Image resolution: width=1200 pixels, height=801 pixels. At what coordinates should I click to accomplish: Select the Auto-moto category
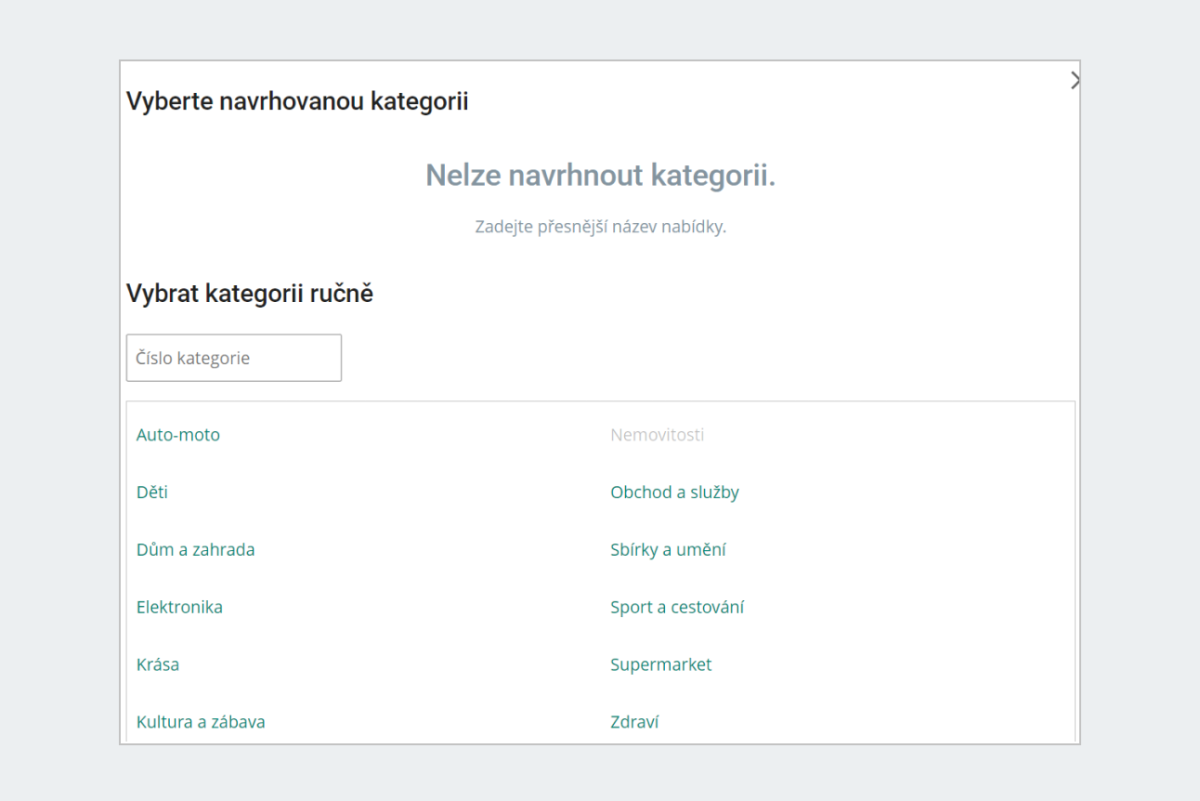(178, 435)
